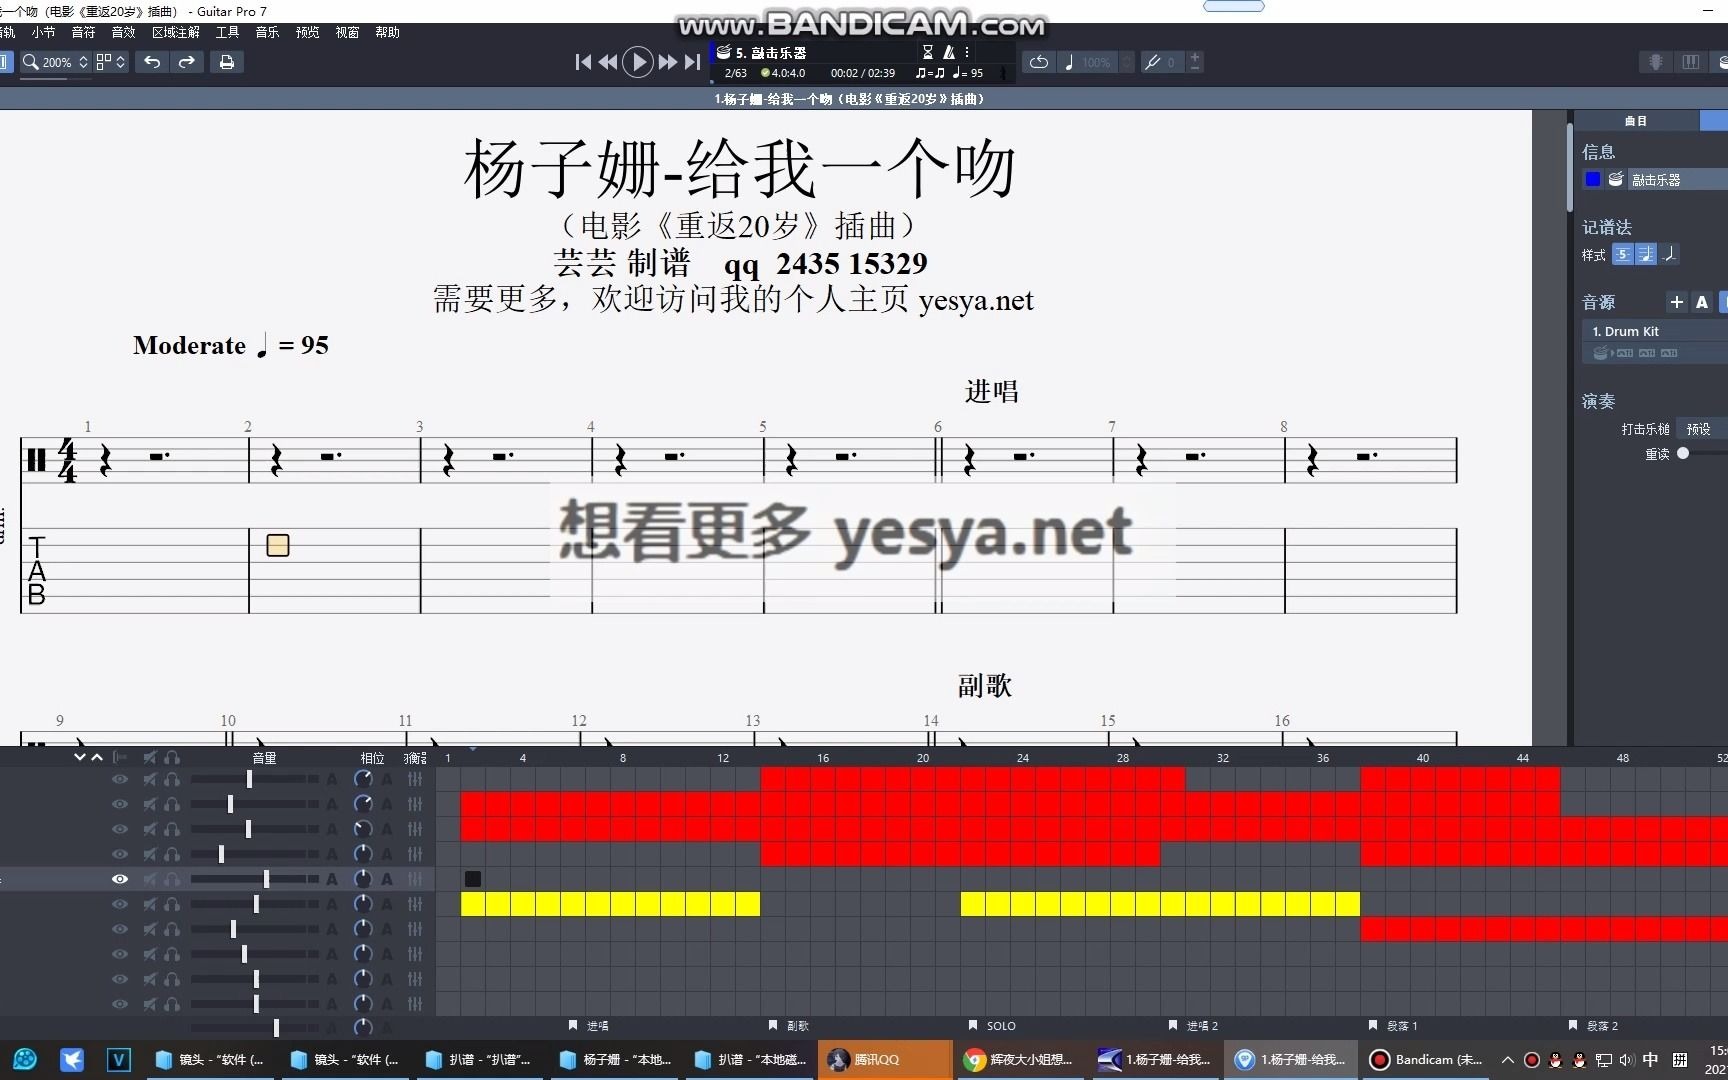Open the layout view mode selector
Viewport: 1728px width, 1080px height.
110,62
